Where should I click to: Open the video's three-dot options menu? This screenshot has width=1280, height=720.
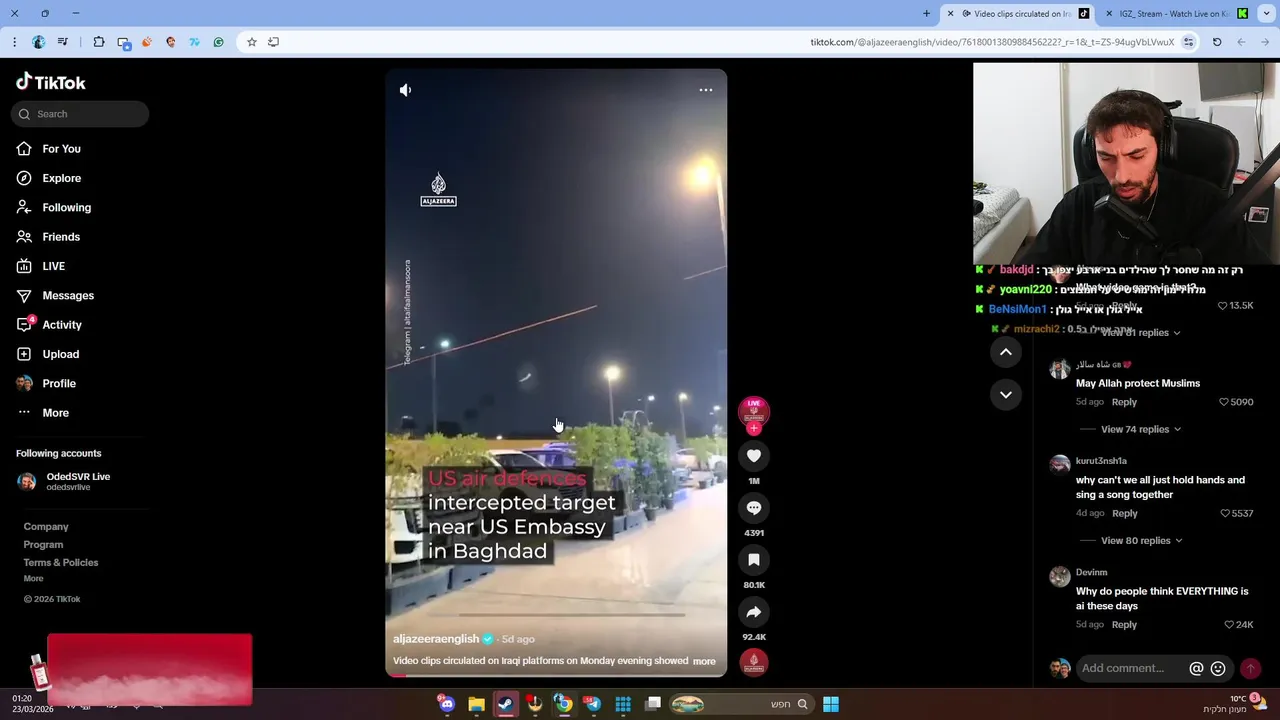pos(706,90)
